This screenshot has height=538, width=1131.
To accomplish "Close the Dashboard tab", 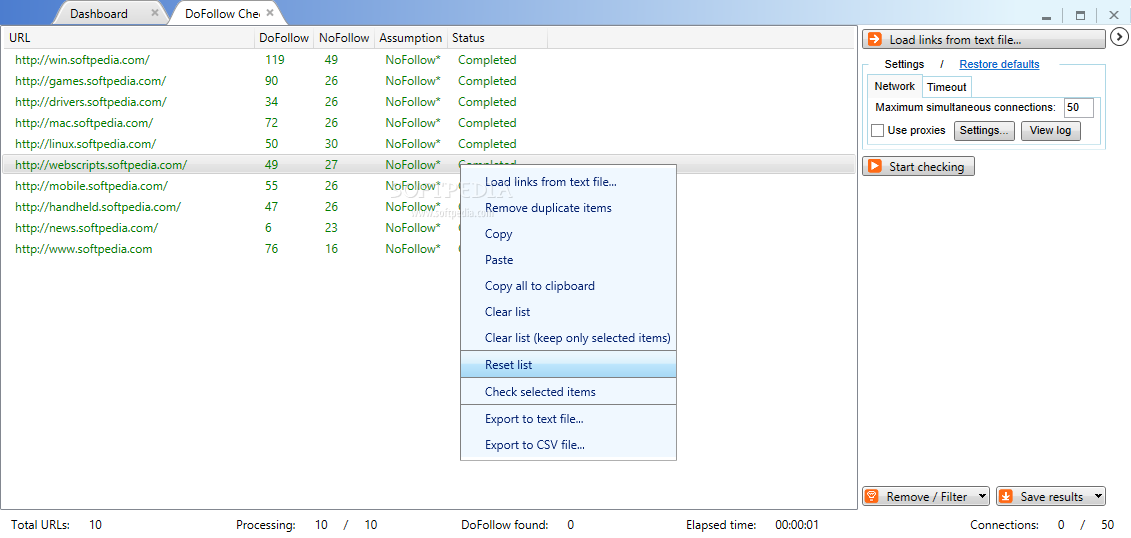I will coord(155,13).
